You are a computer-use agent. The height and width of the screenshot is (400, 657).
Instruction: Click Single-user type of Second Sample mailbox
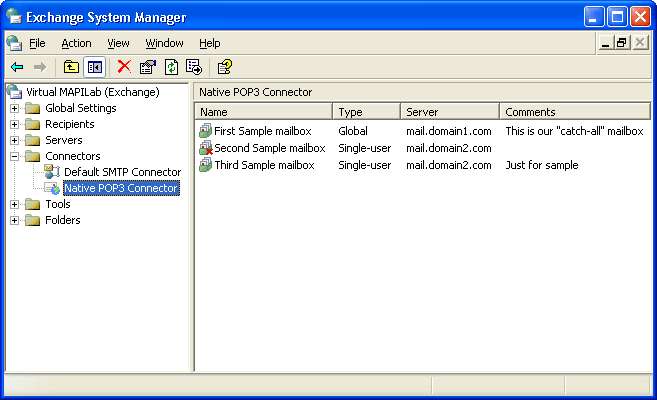coord(365,148)
